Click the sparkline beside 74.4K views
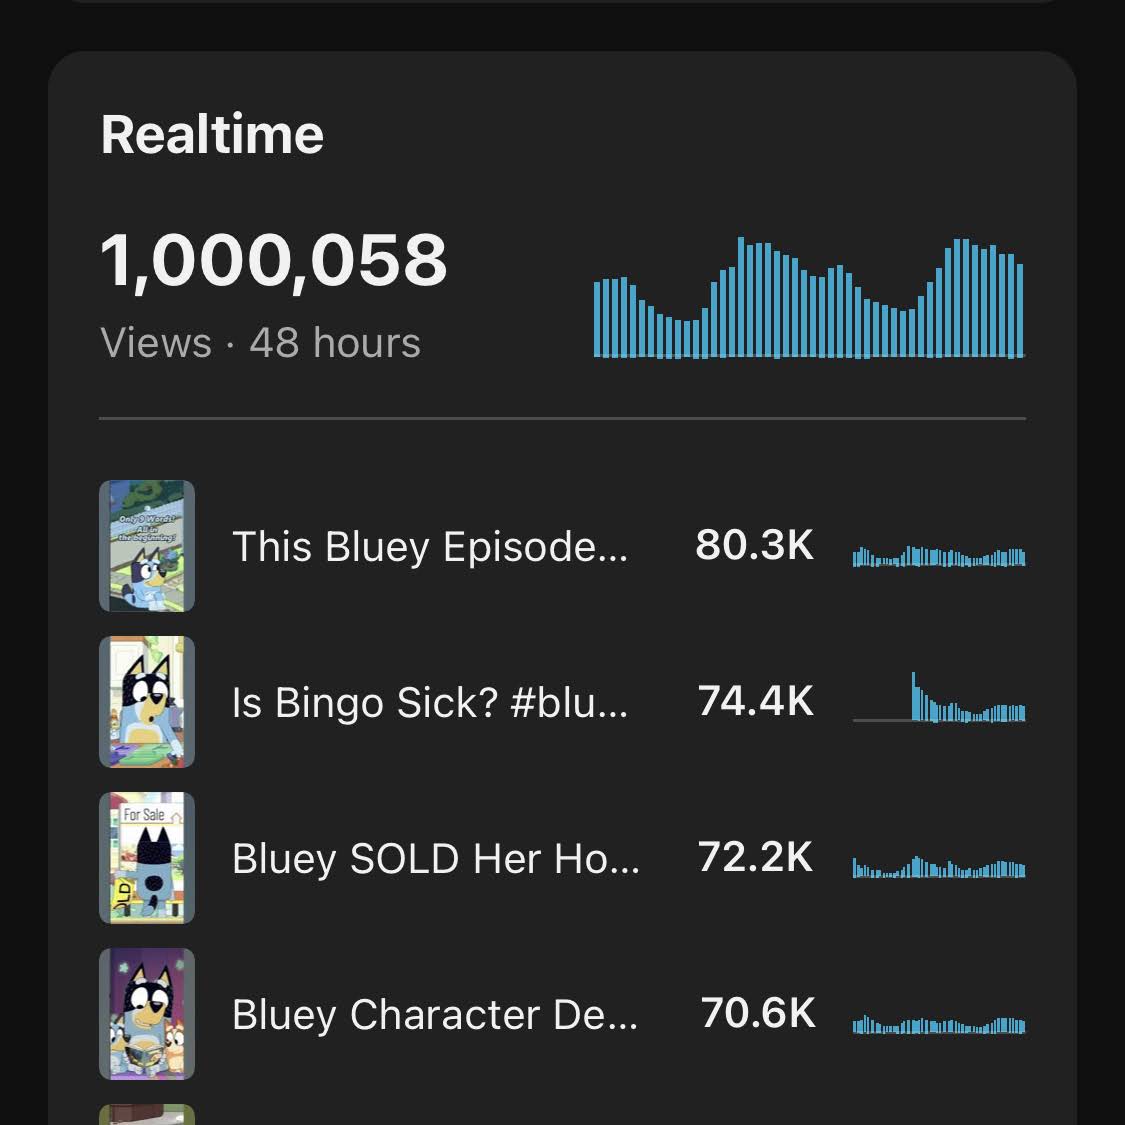Screen dimensions: 1125x1125 (939, 702)
